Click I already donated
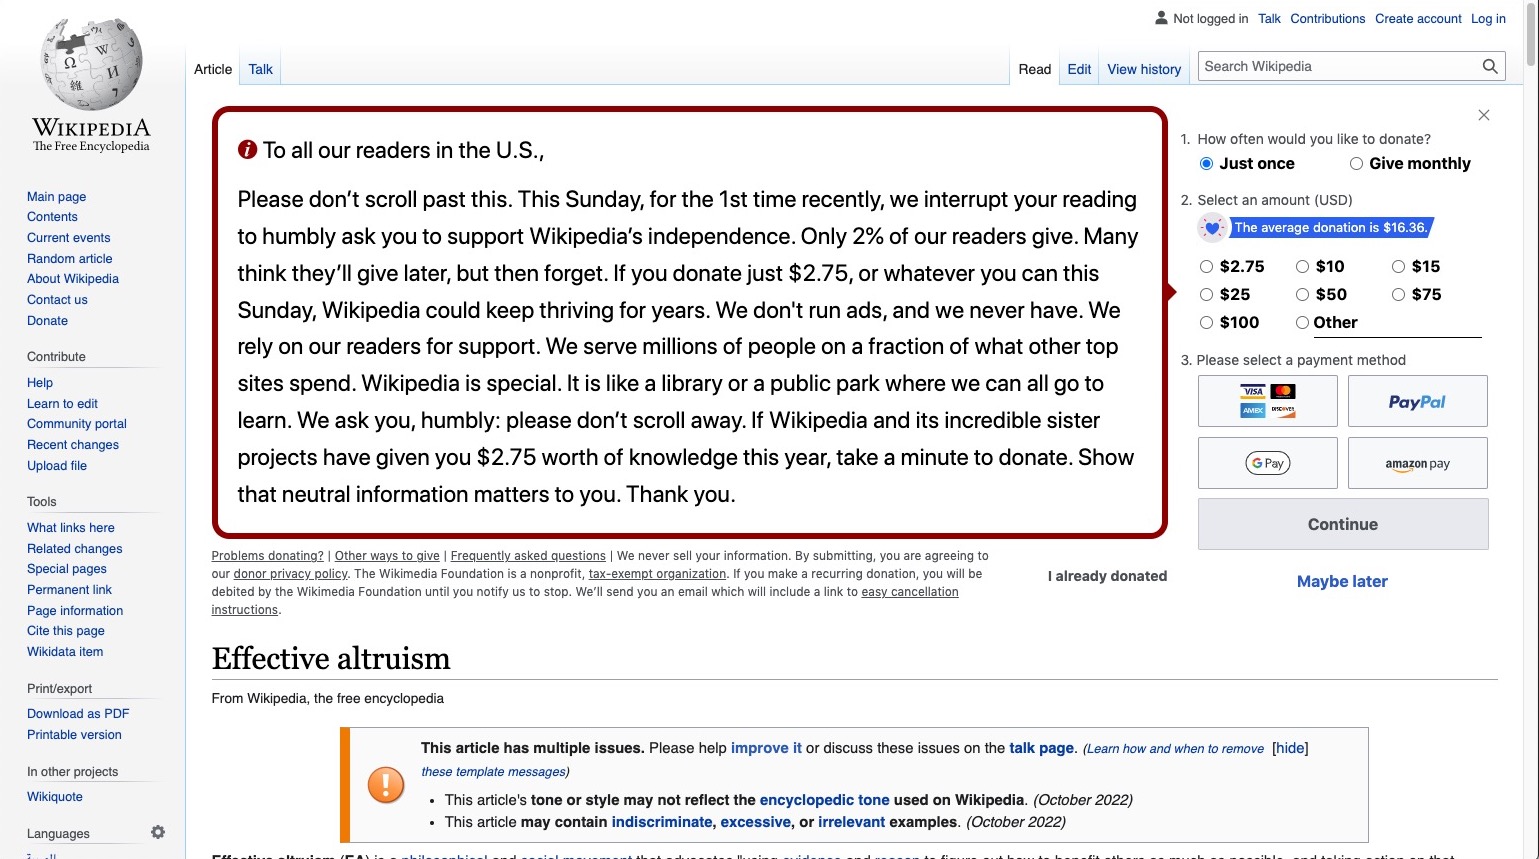This screenshot has height=859, width=1539. click(1107, 576)
